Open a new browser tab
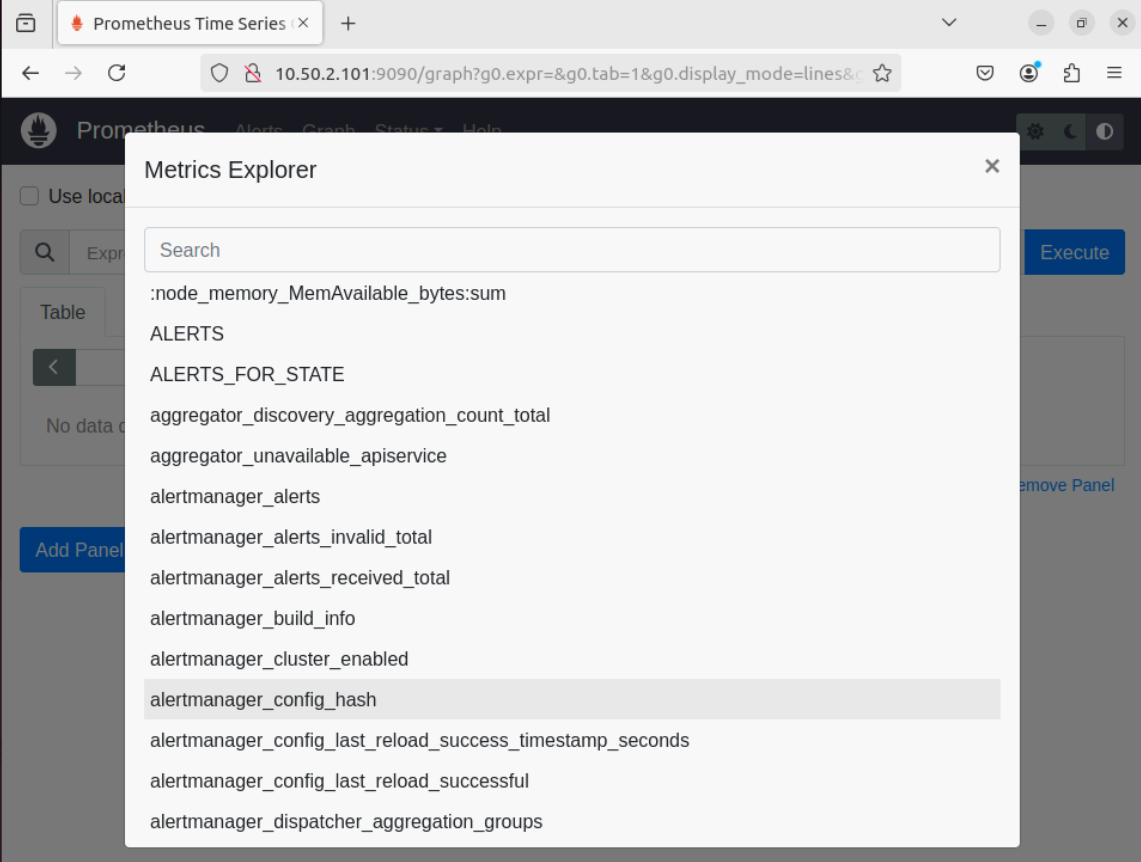Screen dimensions: 1141x862 (348, 23)
